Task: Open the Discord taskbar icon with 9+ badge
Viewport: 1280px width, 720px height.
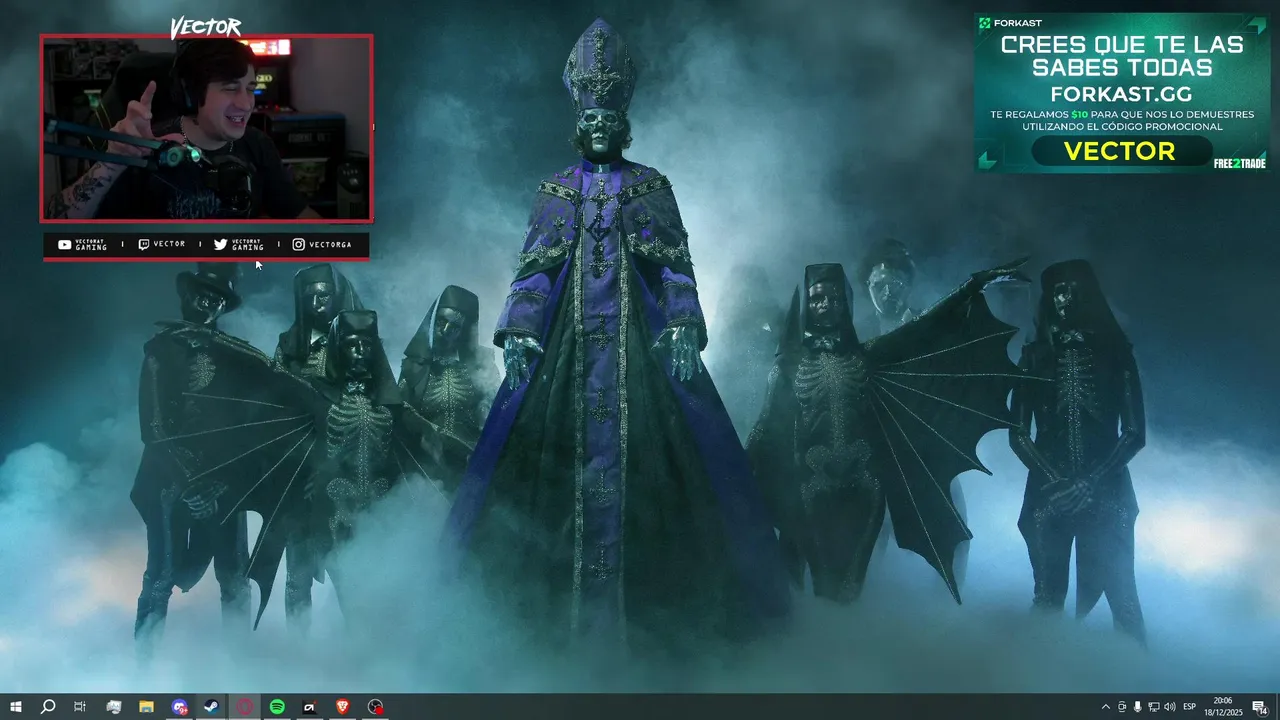Action: 179,707
